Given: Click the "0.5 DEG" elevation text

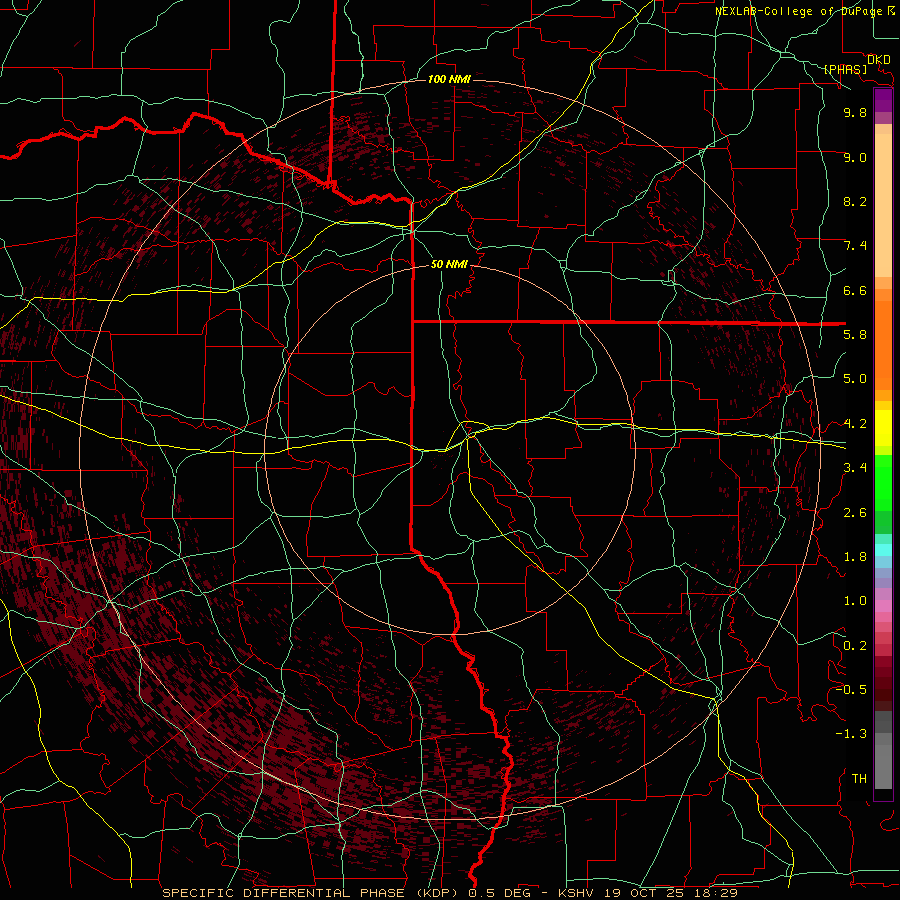Looking at the screenshot, I should [x=498, y=893].
